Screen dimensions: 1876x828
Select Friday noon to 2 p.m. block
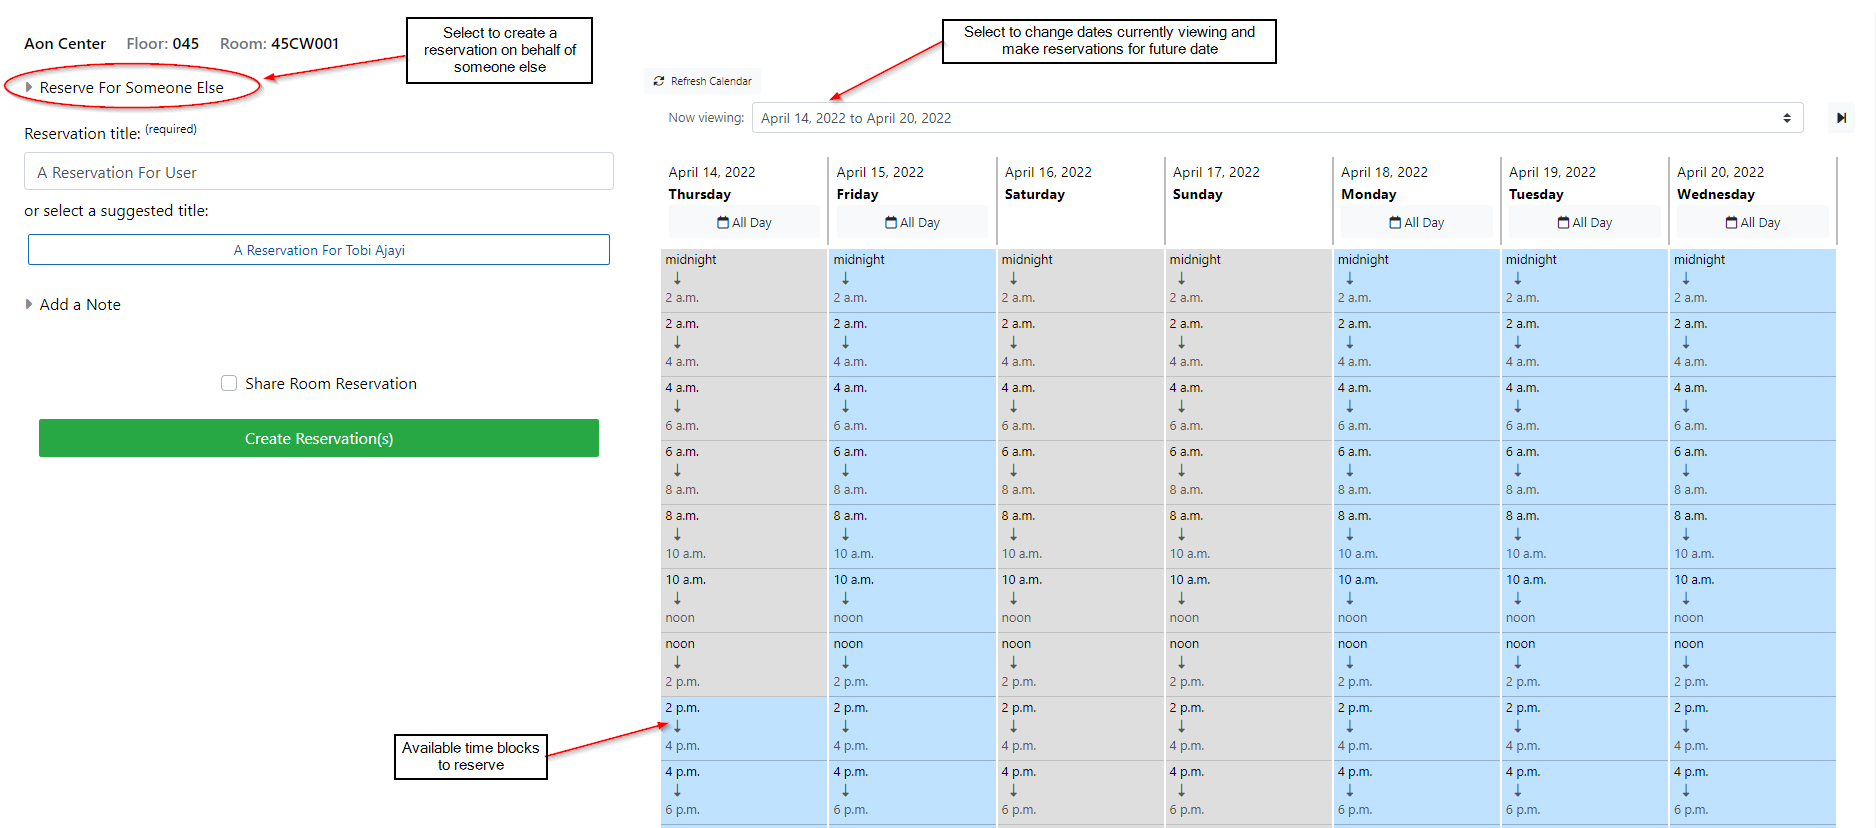pyautogui.click(x=912, y=664)
